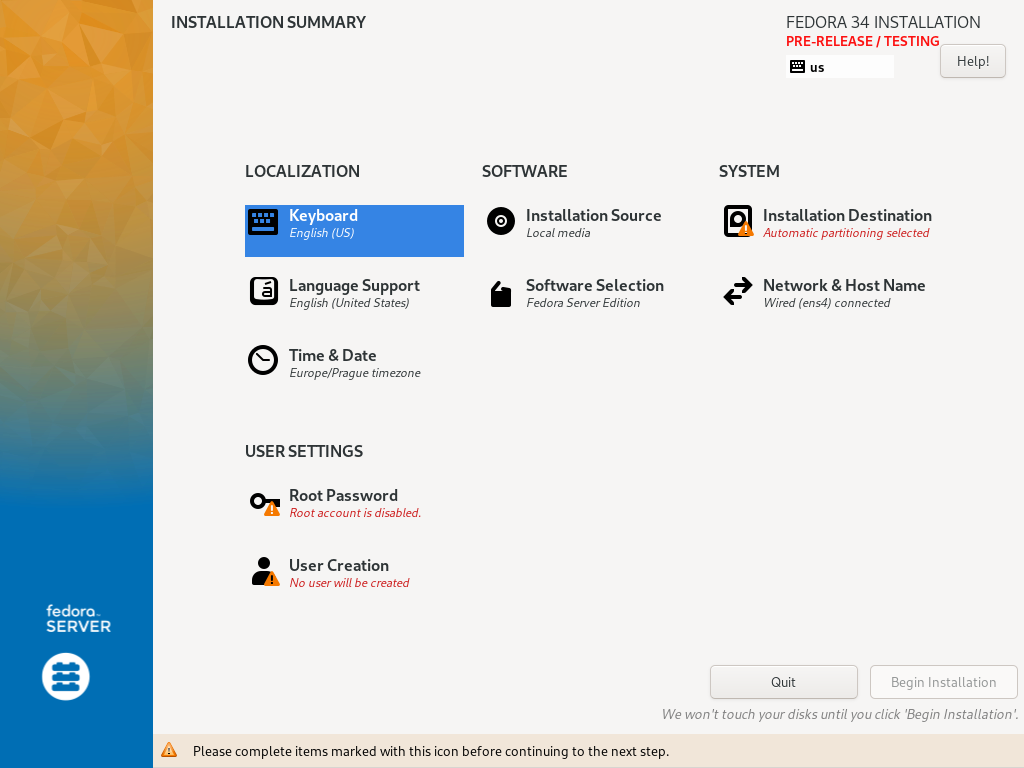
Task: Open Installation Source label
Action: point(594,216)
